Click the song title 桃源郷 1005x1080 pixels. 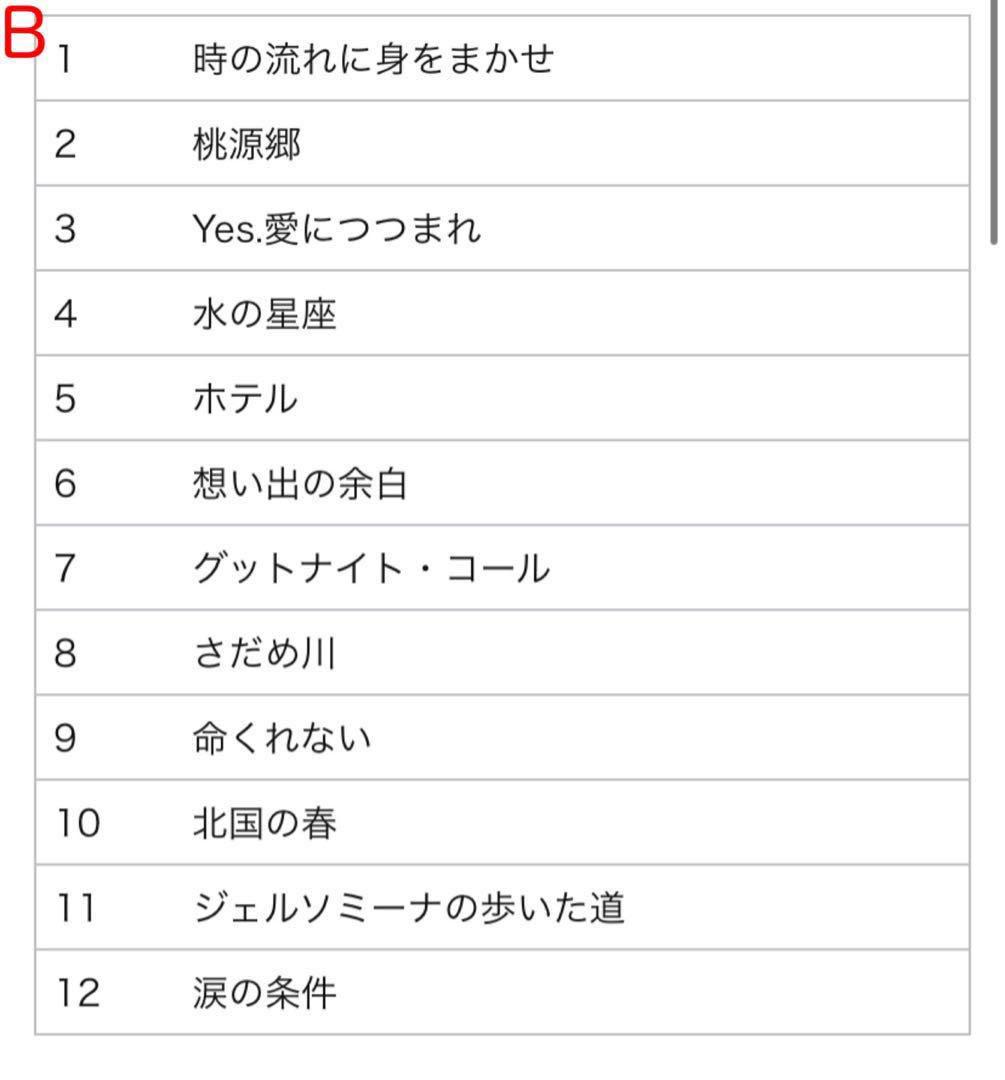[x=246, y=145]
